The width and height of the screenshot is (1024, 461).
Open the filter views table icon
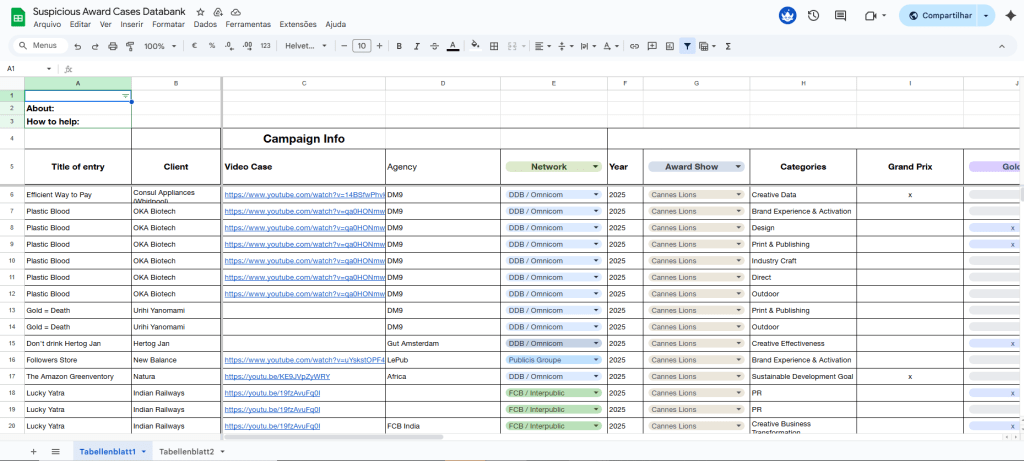pyautogui.click(x=707, y=46)
